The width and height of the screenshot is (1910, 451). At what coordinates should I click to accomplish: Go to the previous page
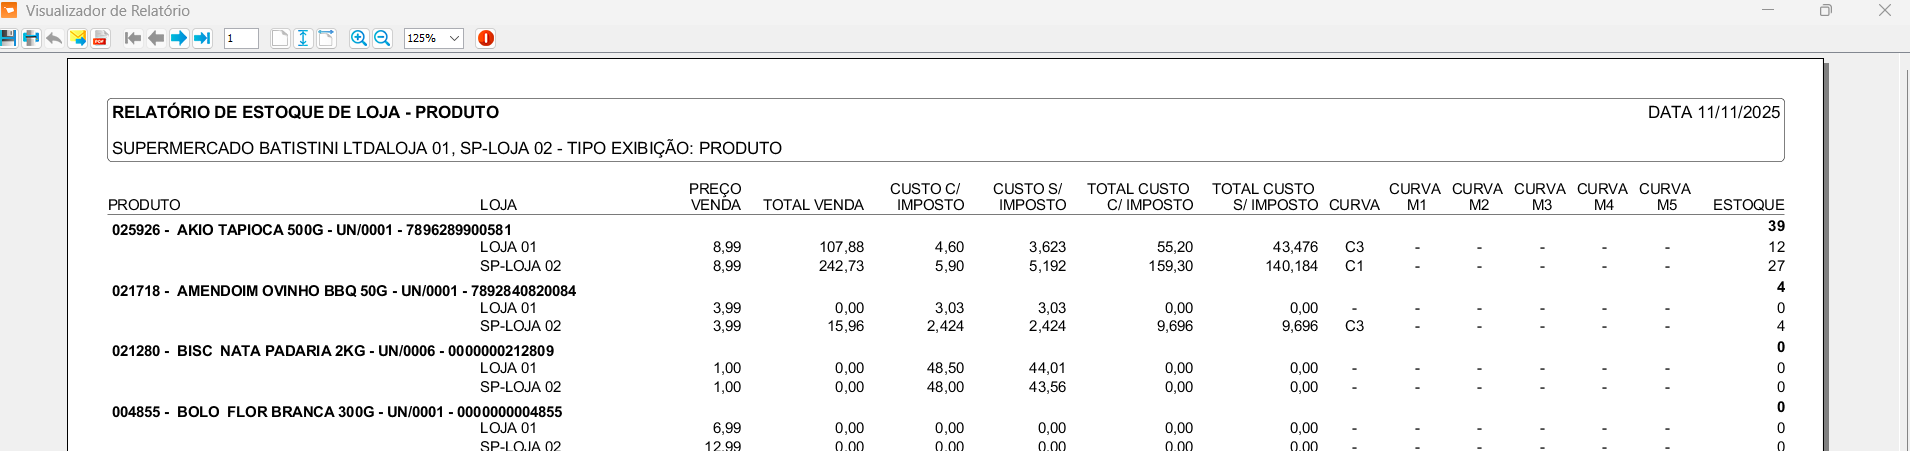pos(156,38)
